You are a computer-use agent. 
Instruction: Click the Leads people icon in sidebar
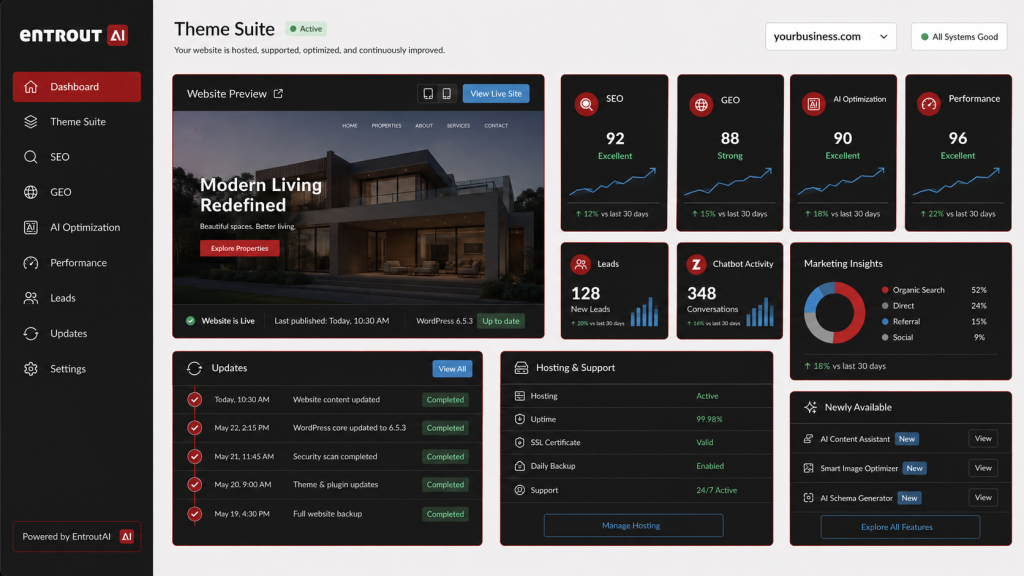pyautogui.click(x=31, y=298)
